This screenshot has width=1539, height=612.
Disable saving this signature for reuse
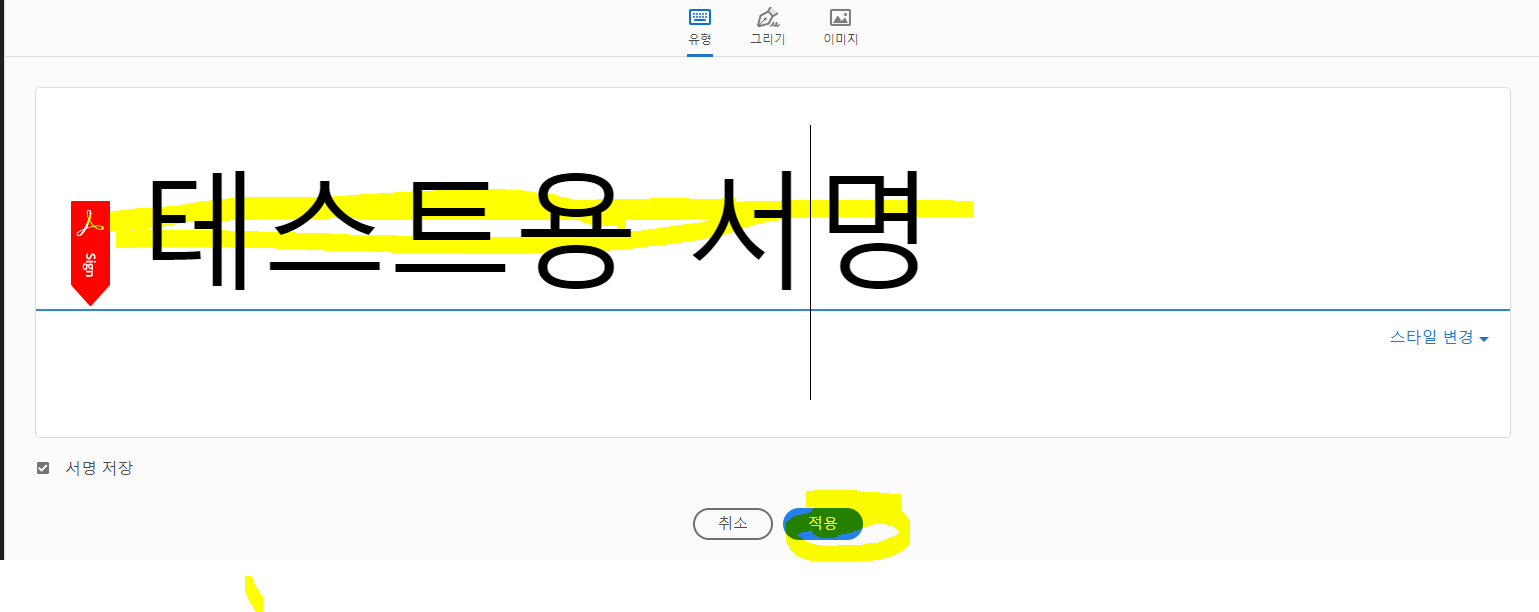(x=43, y=467)
